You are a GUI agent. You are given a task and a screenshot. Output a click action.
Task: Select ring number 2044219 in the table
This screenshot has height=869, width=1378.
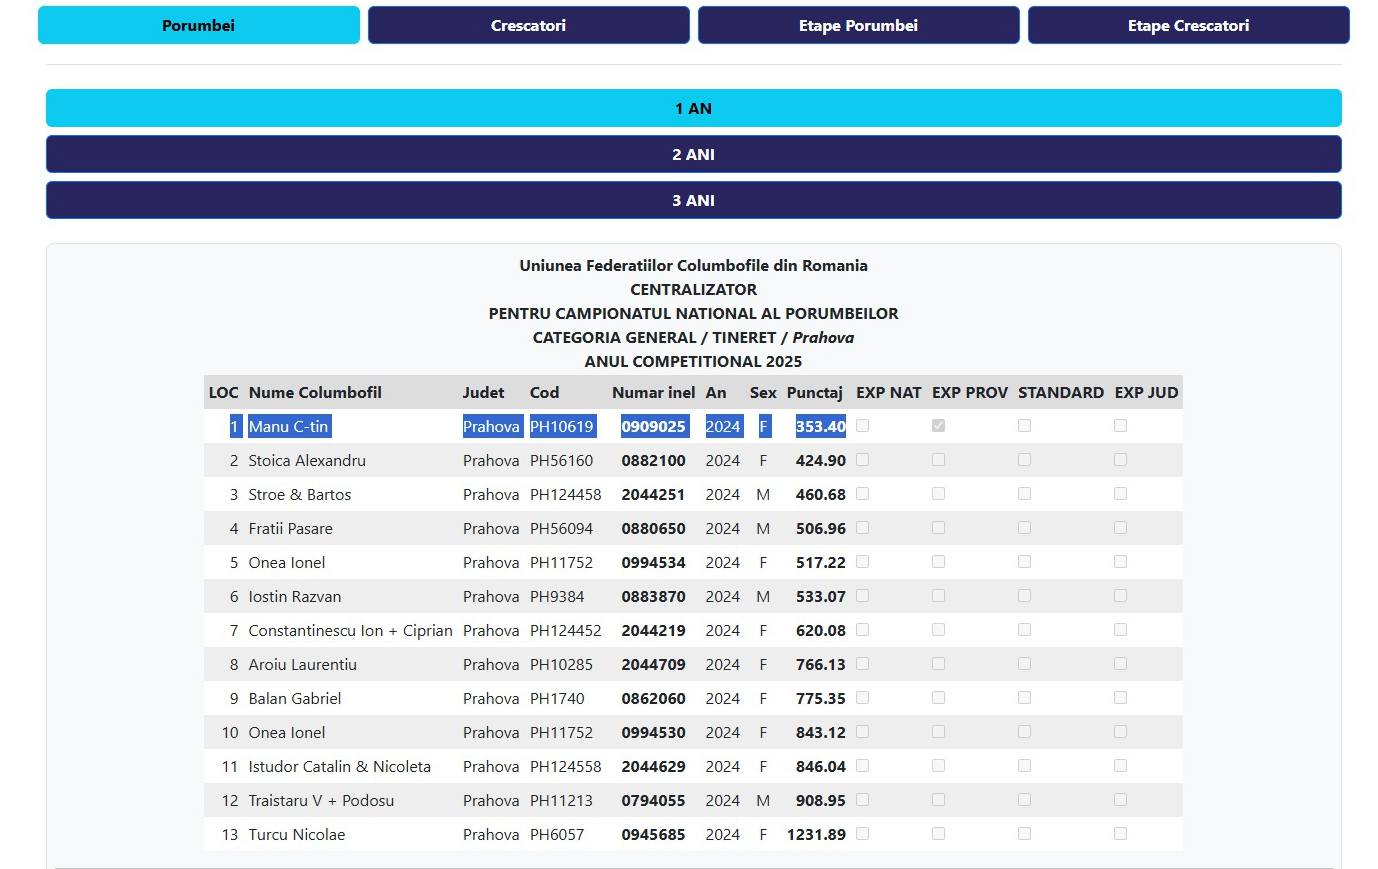pyautogui.click(x=653, y=631)
